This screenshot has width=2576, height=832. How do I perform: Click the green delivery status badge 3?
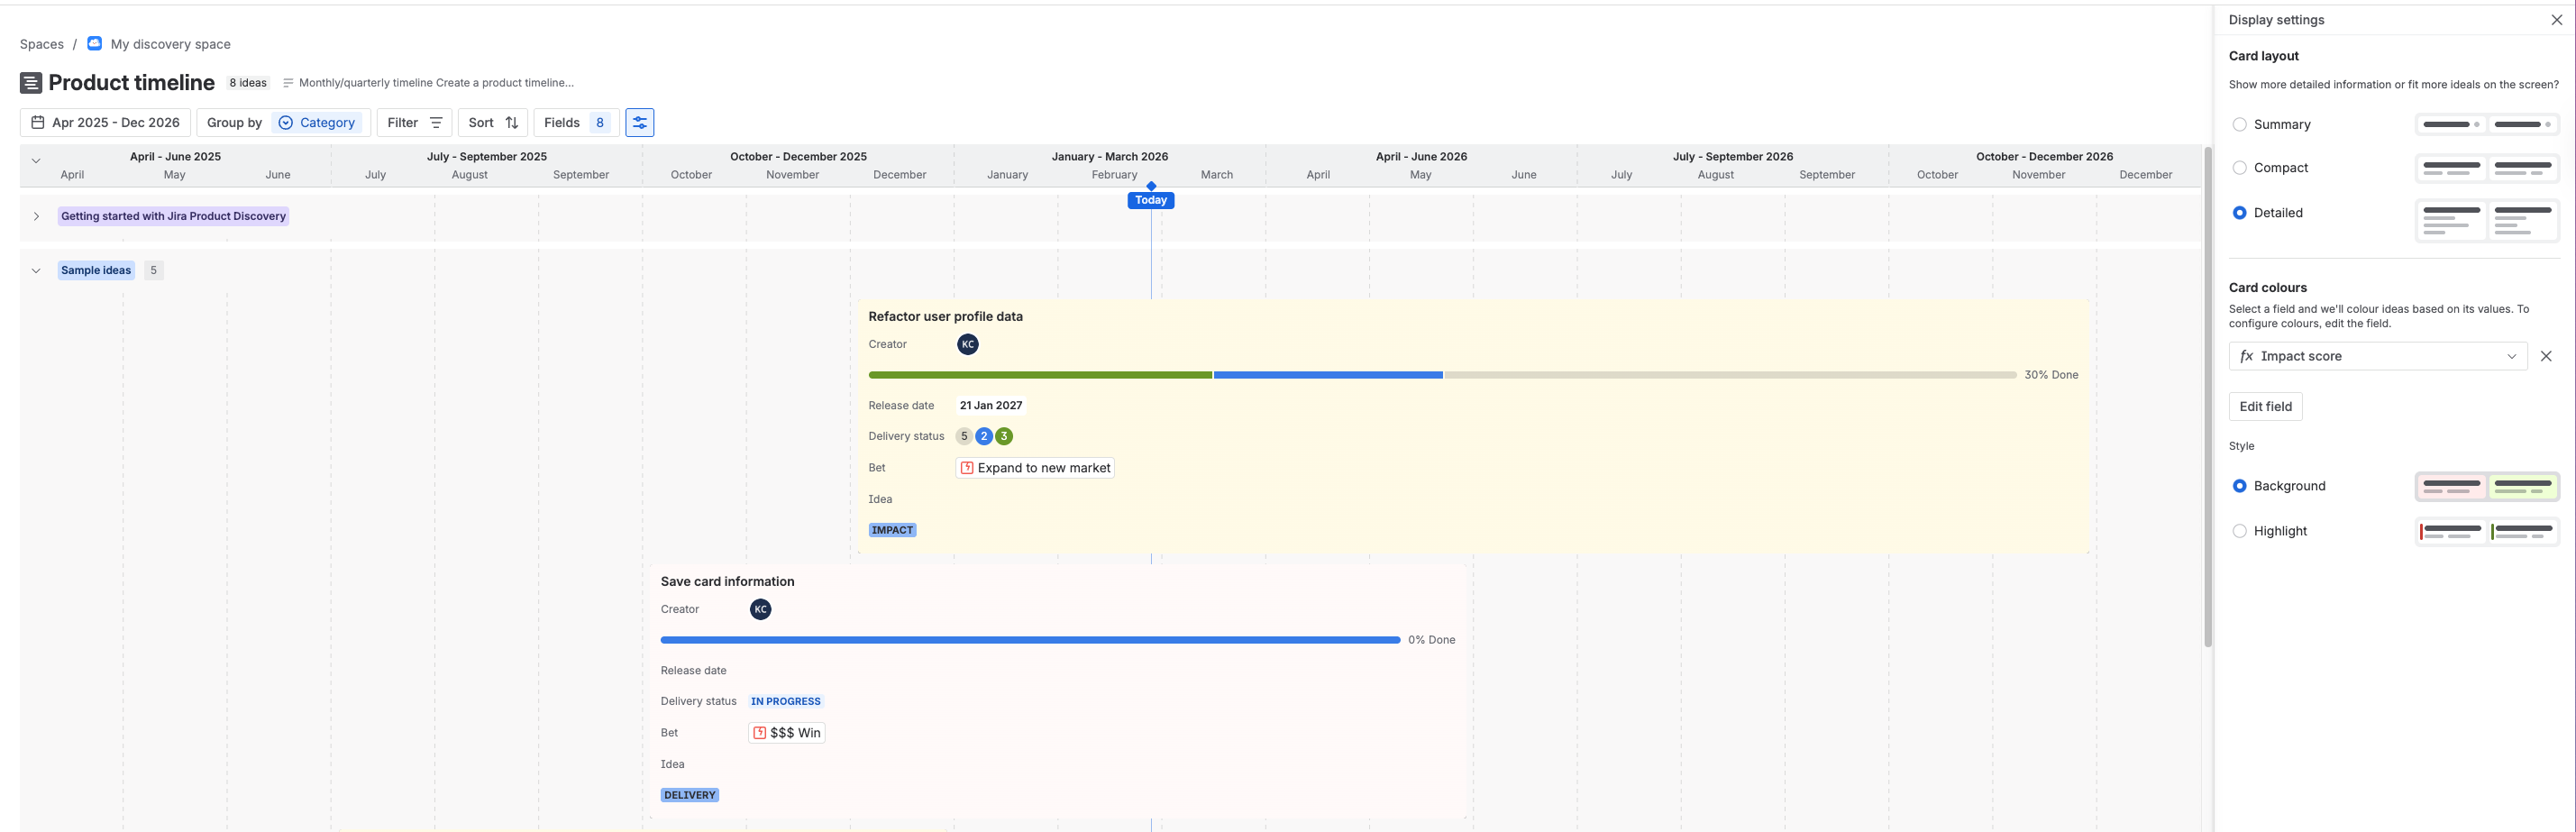tap(1004, 436)
